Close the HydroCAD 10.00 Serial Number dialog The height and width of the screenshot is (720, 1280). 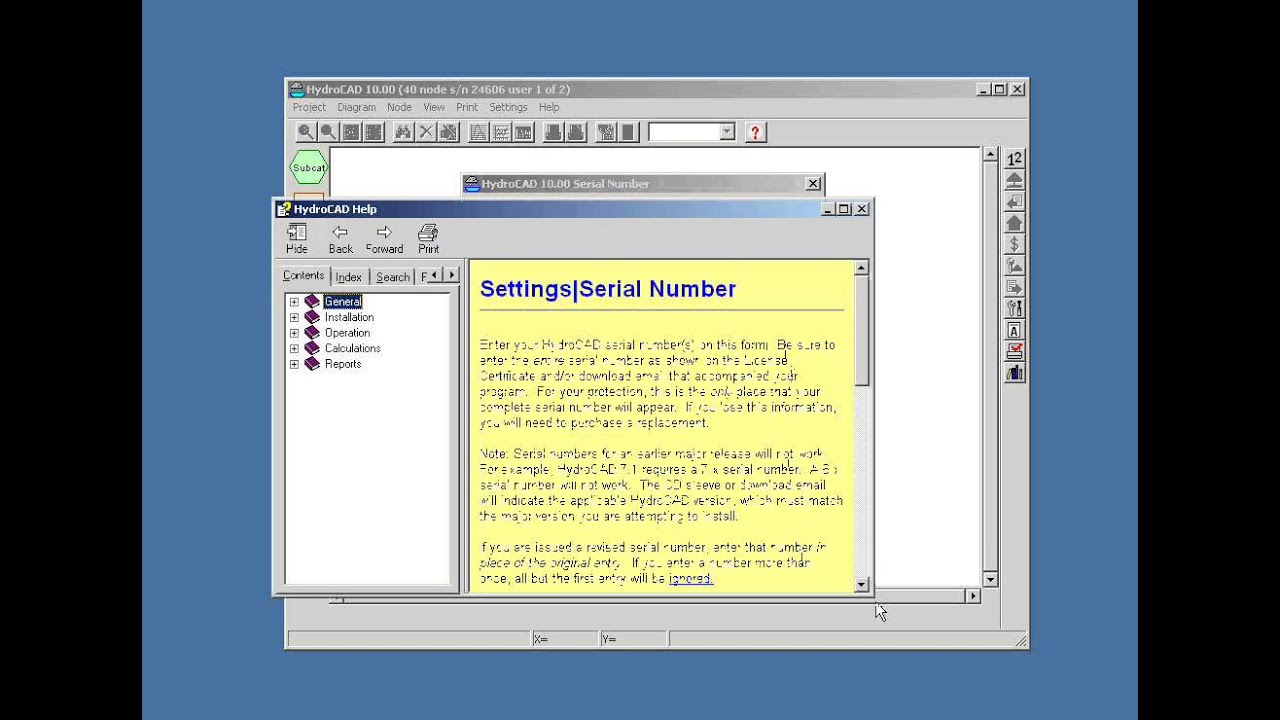tap(813, 184)
